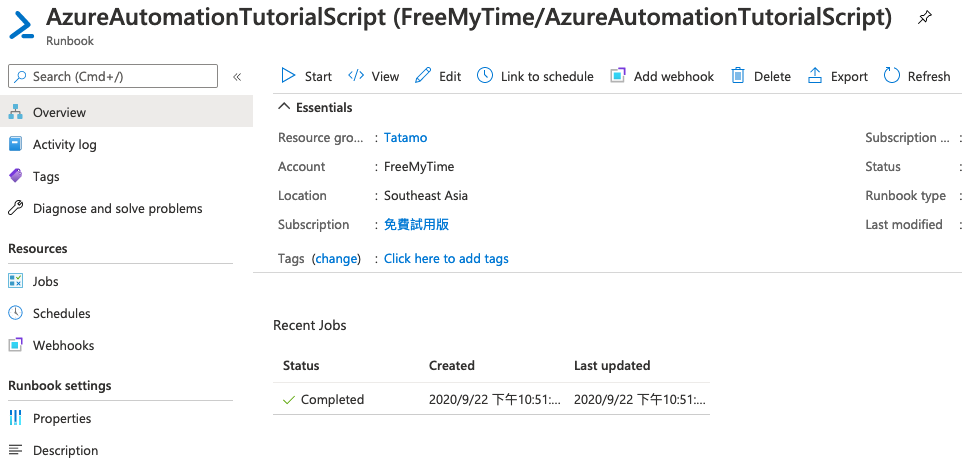Collapse the Essentials section chevron

tap(283, 107)
